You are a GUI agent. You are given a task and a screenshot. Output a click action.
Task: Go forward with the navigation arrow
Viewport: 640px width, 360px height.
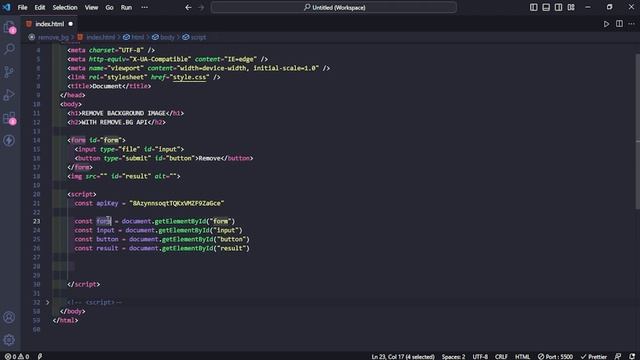(x=201, y=7)
